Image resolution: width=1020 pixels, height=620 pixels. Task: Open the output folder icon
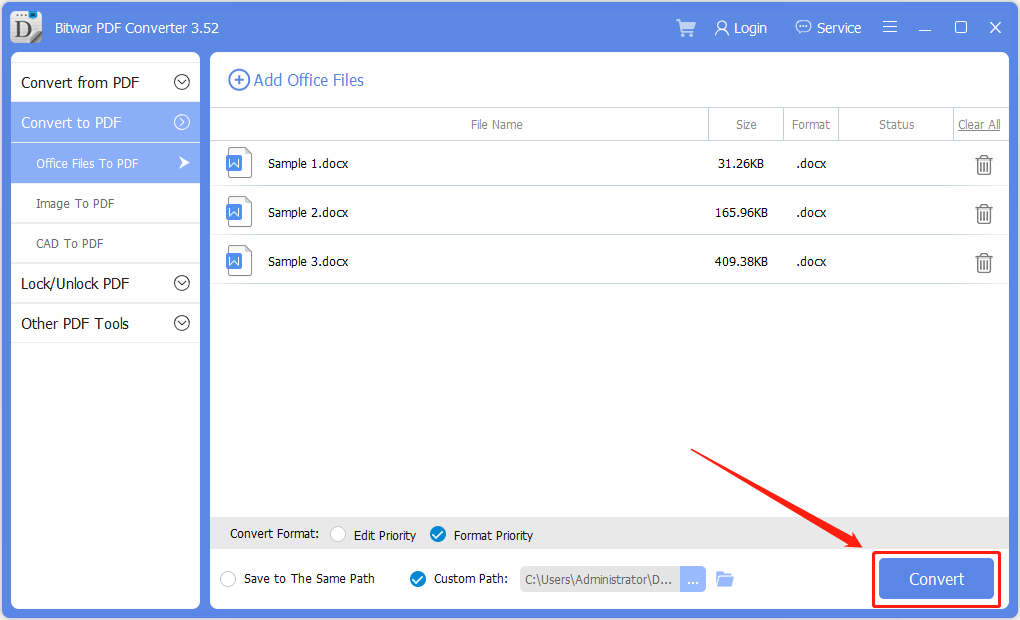[x=725, y=579]
